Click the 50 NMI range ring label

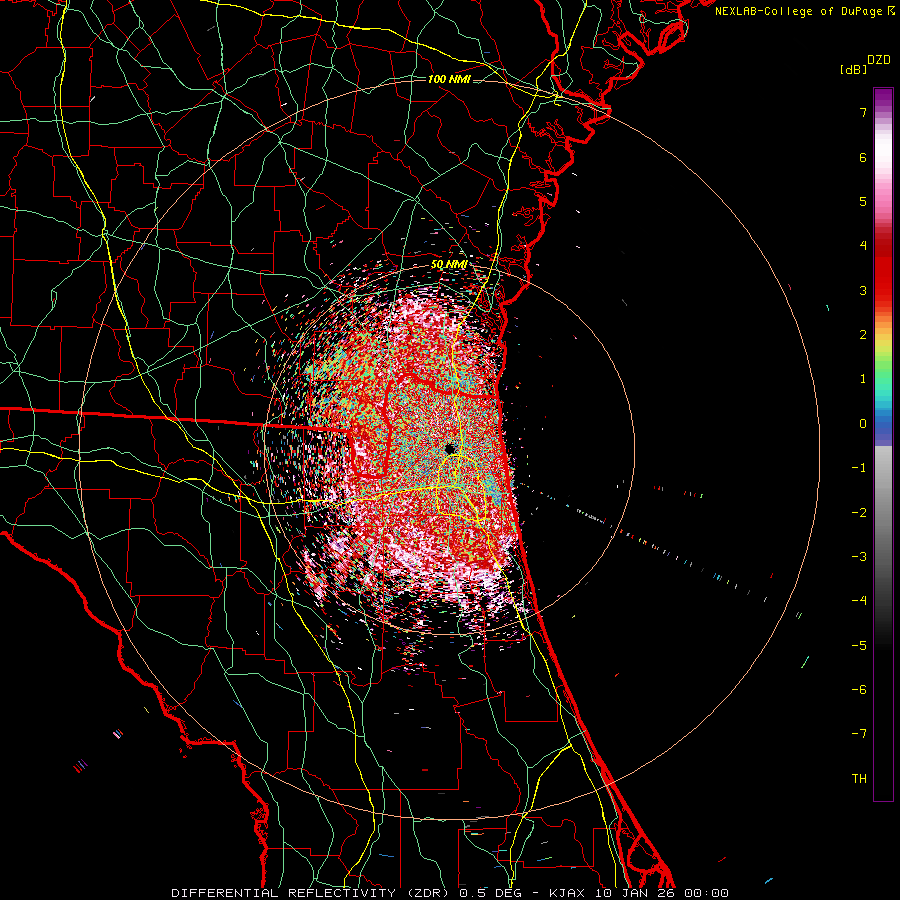click(448, 265)
